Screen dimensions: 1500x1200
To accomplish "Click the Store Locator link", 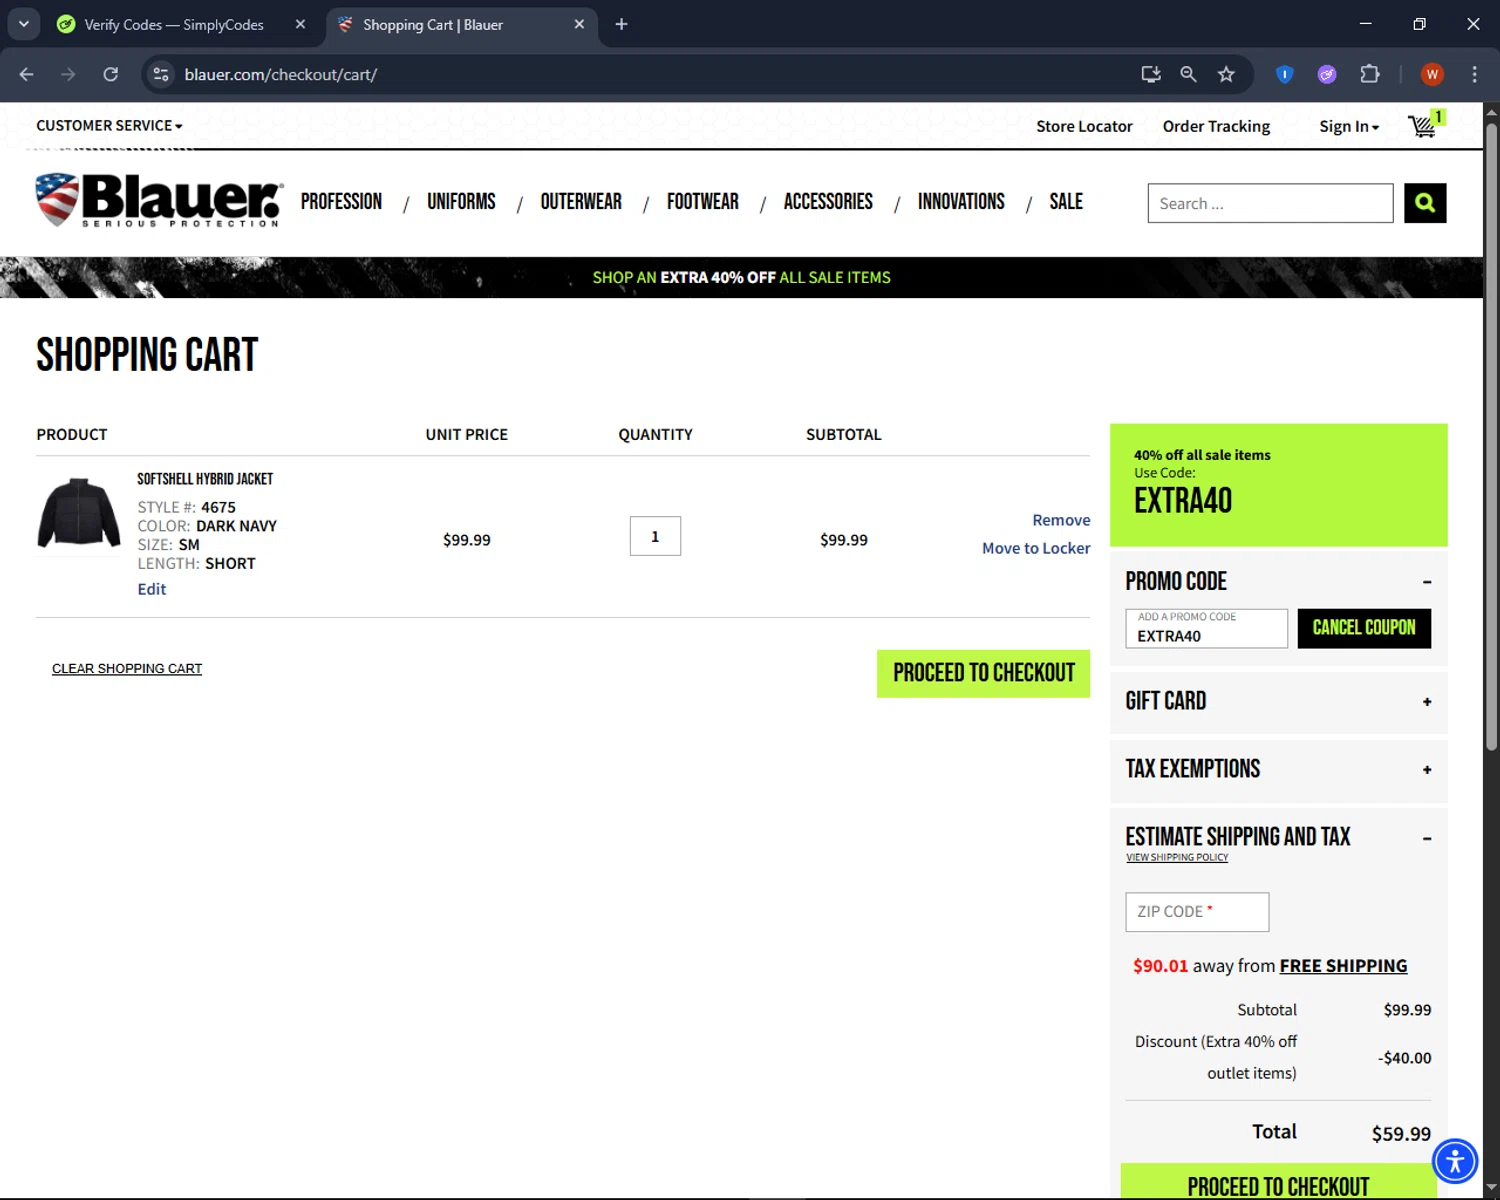I will (1084, 126).
